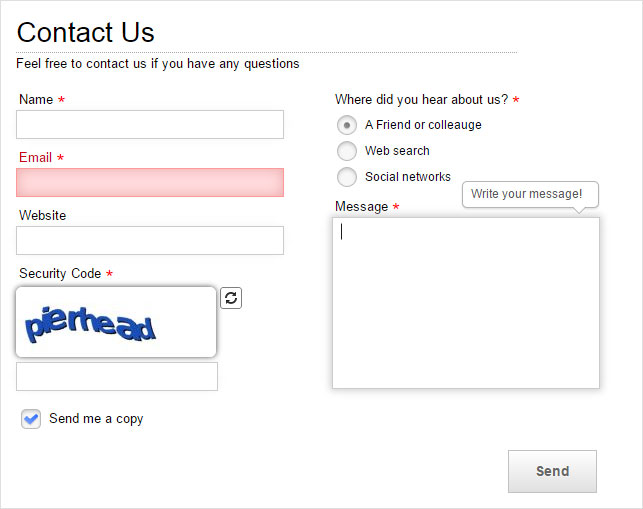Select the 'A Friend or colleauge' radio button
Viewport: 643px width, 509px height.
click(347, 125)
